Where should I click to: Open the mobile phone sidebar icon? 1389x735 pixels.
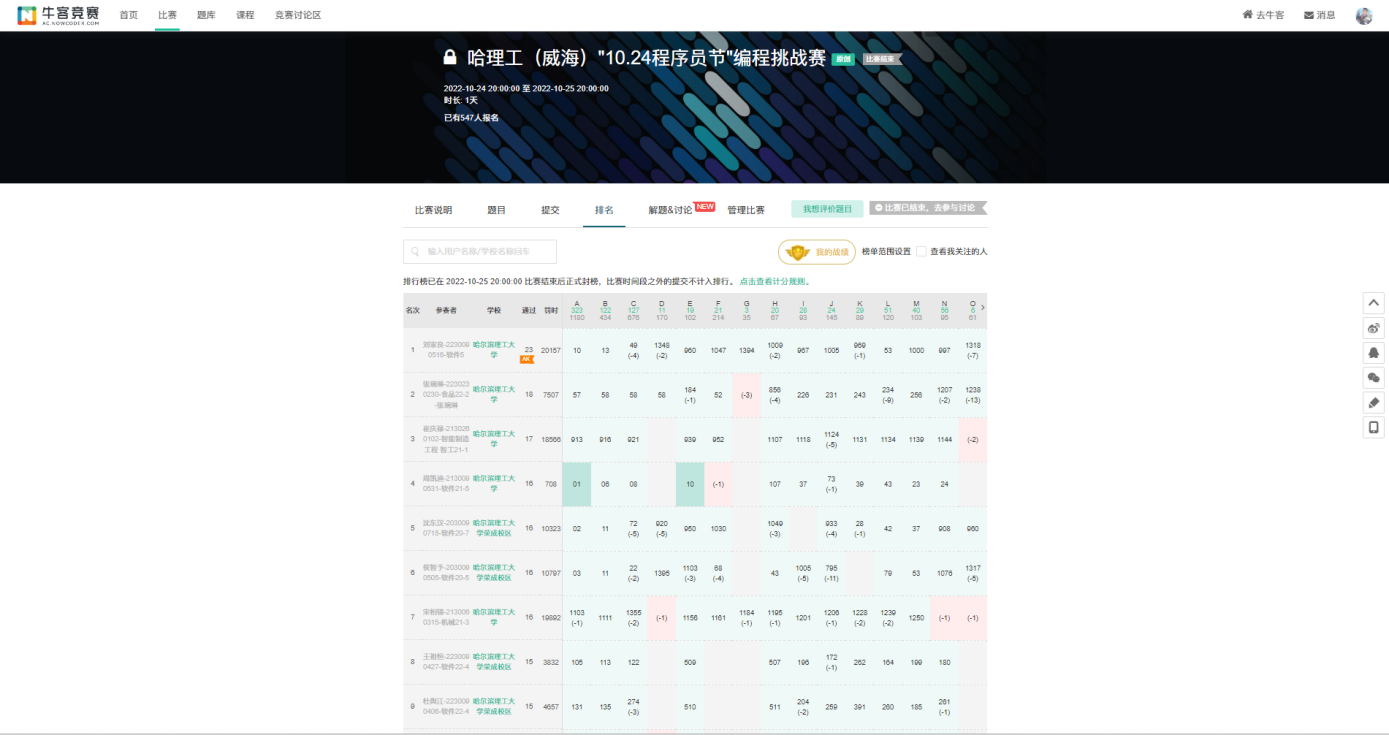(x=1373, y=428)
